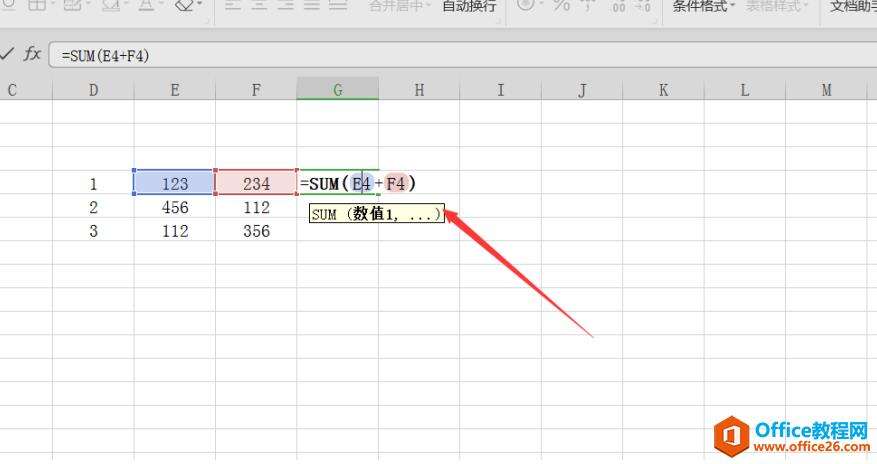Select column H header
The image size is (877, 464).
point(419,89)
